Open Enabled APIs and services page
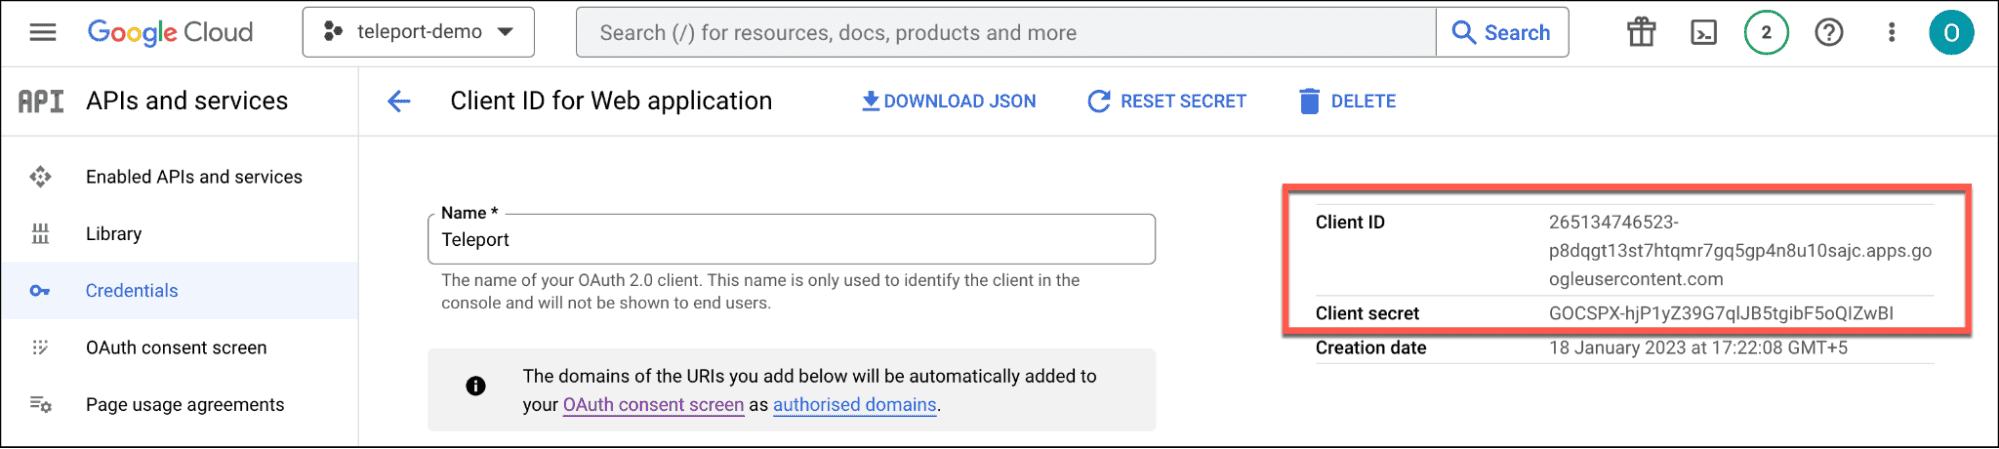The height and width of the screenshot is (449, 1999). click(193, 177)
